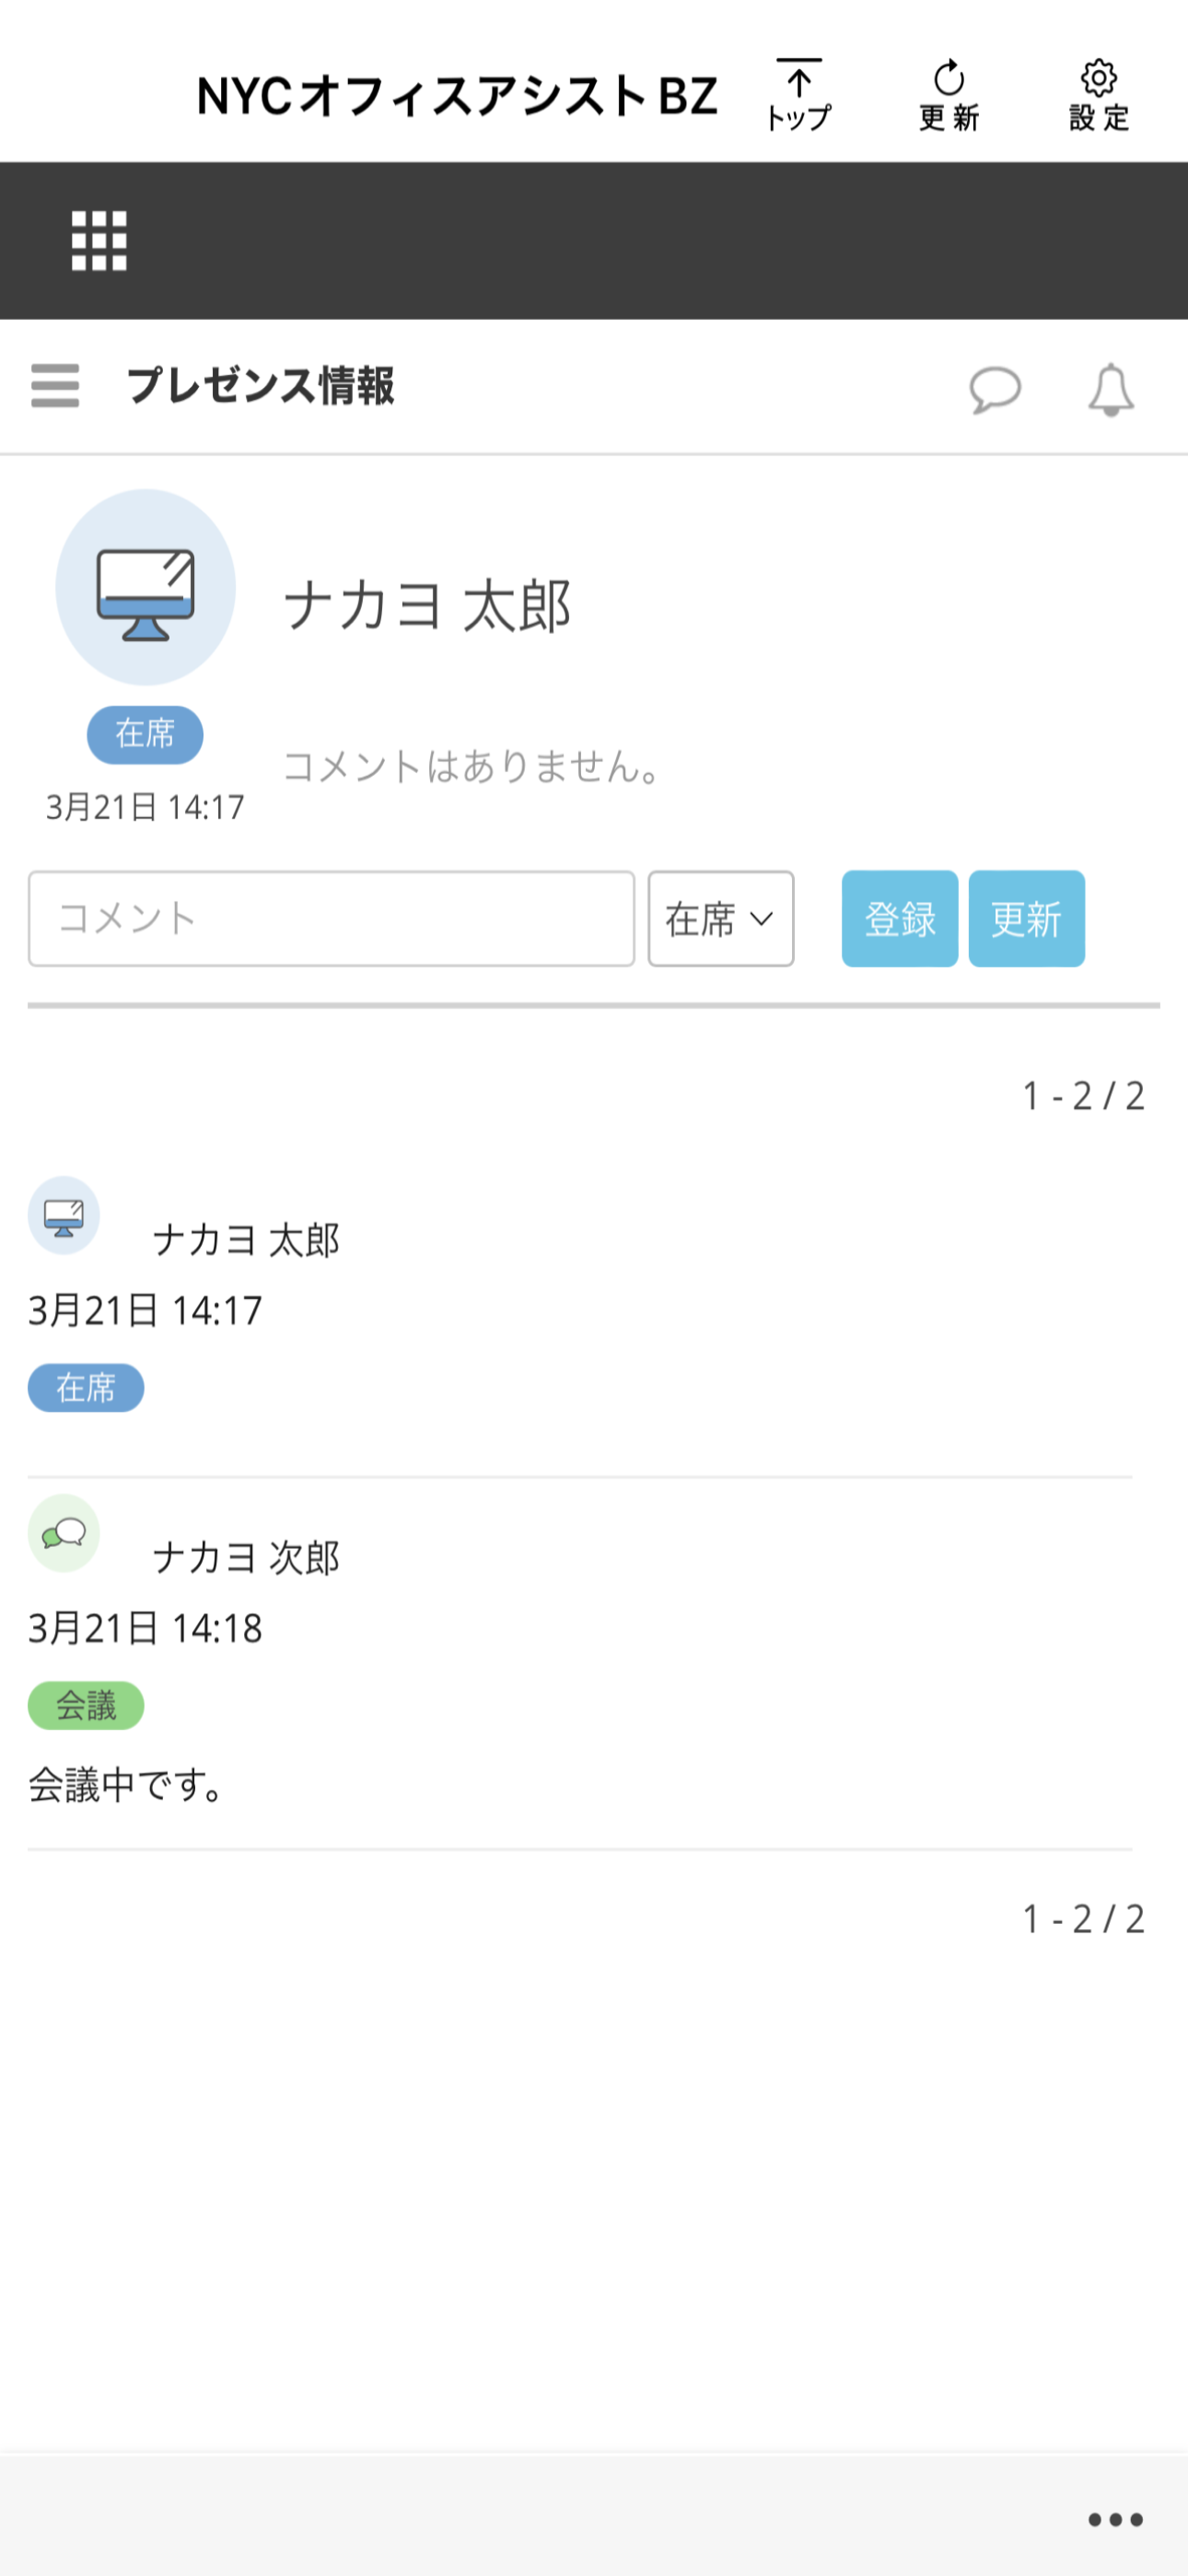This screenshot has height=2576, width=1188.
Task: Open notifications bell icon
Action: click(1111, 389)
